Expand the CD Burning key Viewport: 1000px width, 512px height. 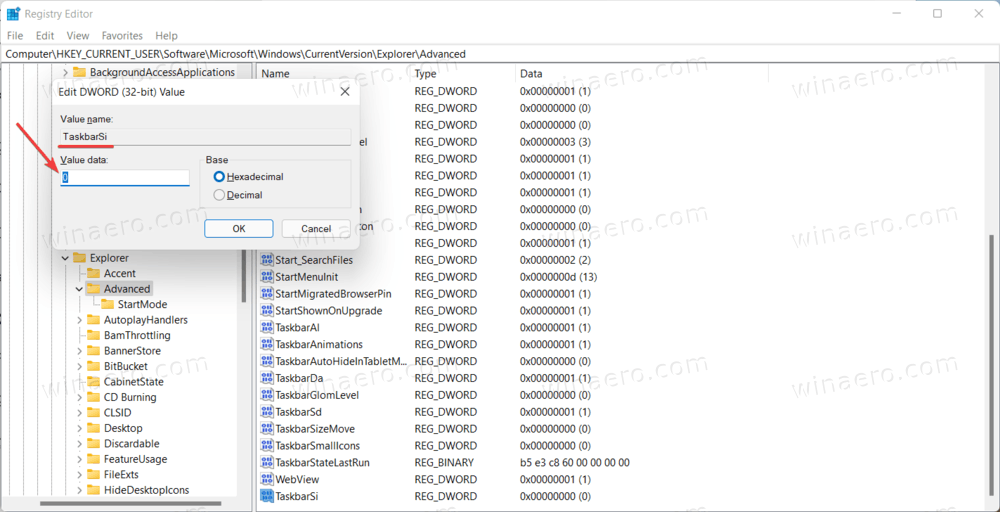(x=79, y=397)
